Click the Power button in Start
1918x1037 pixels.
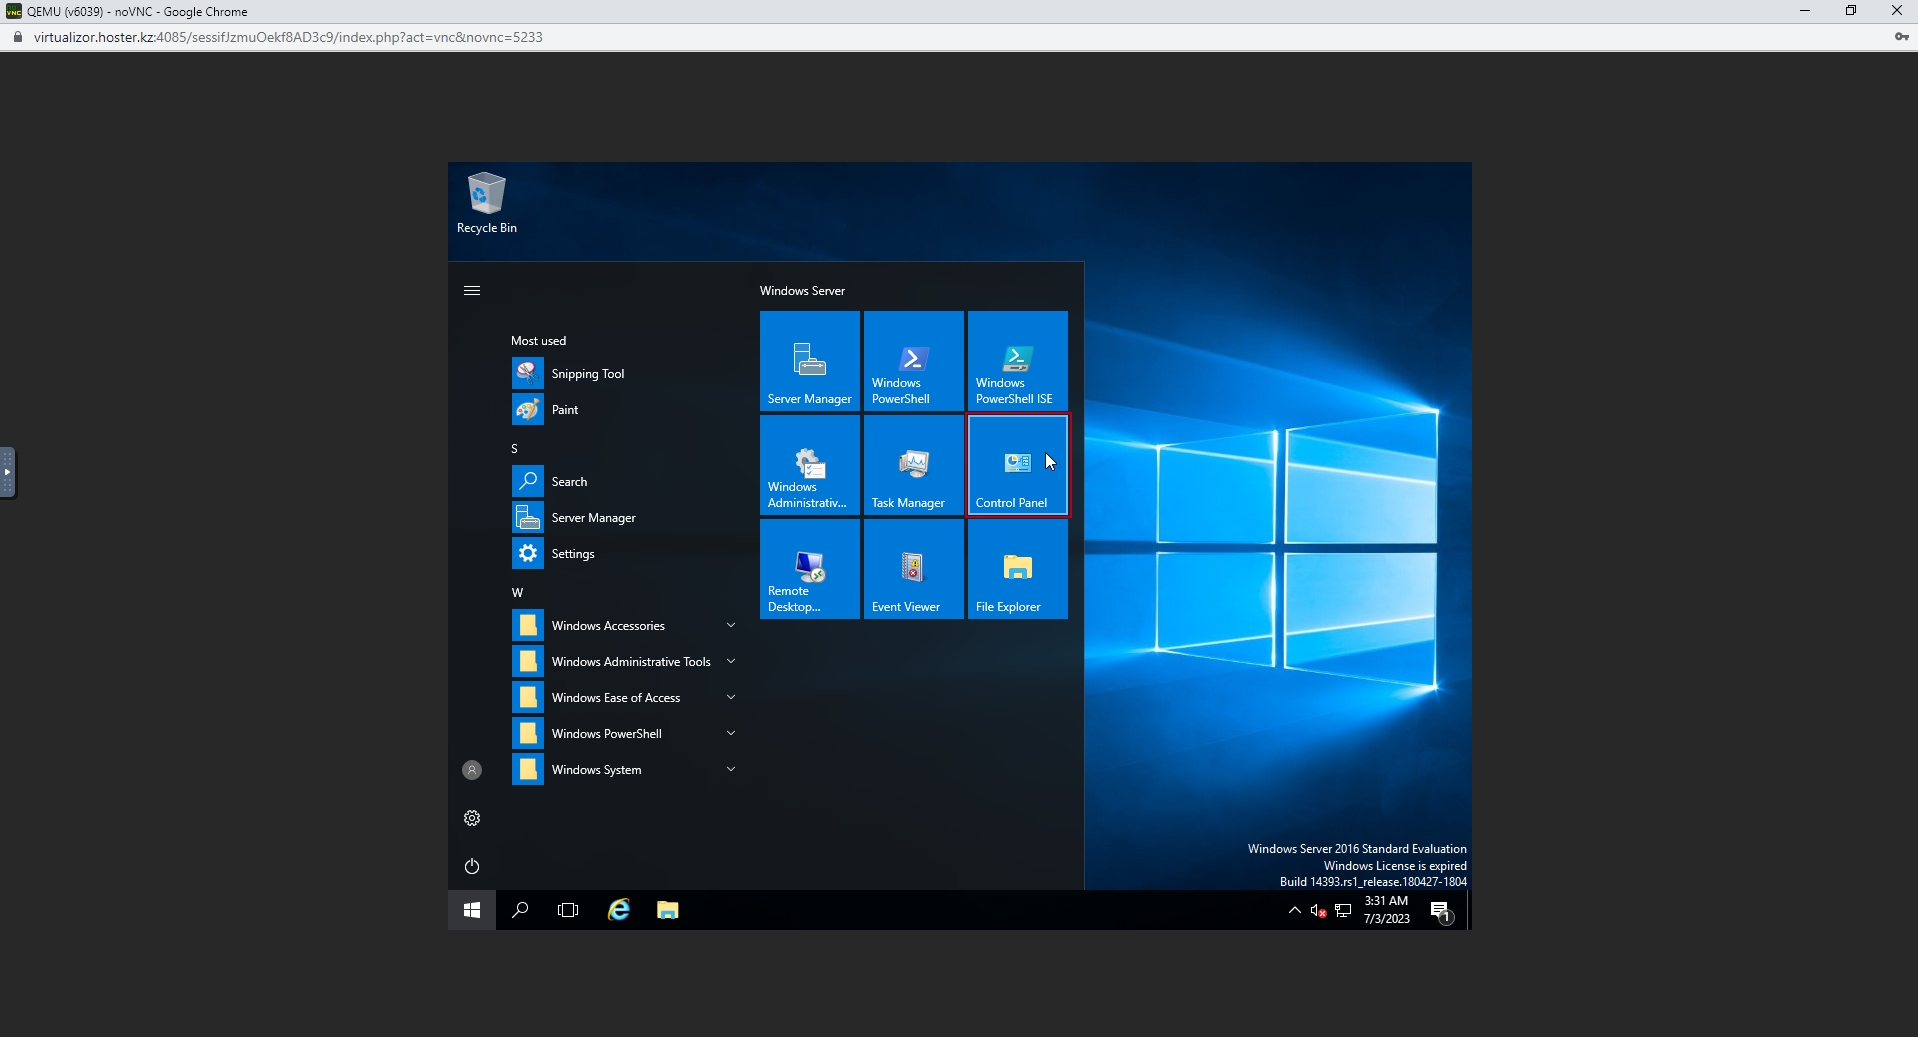472,866
